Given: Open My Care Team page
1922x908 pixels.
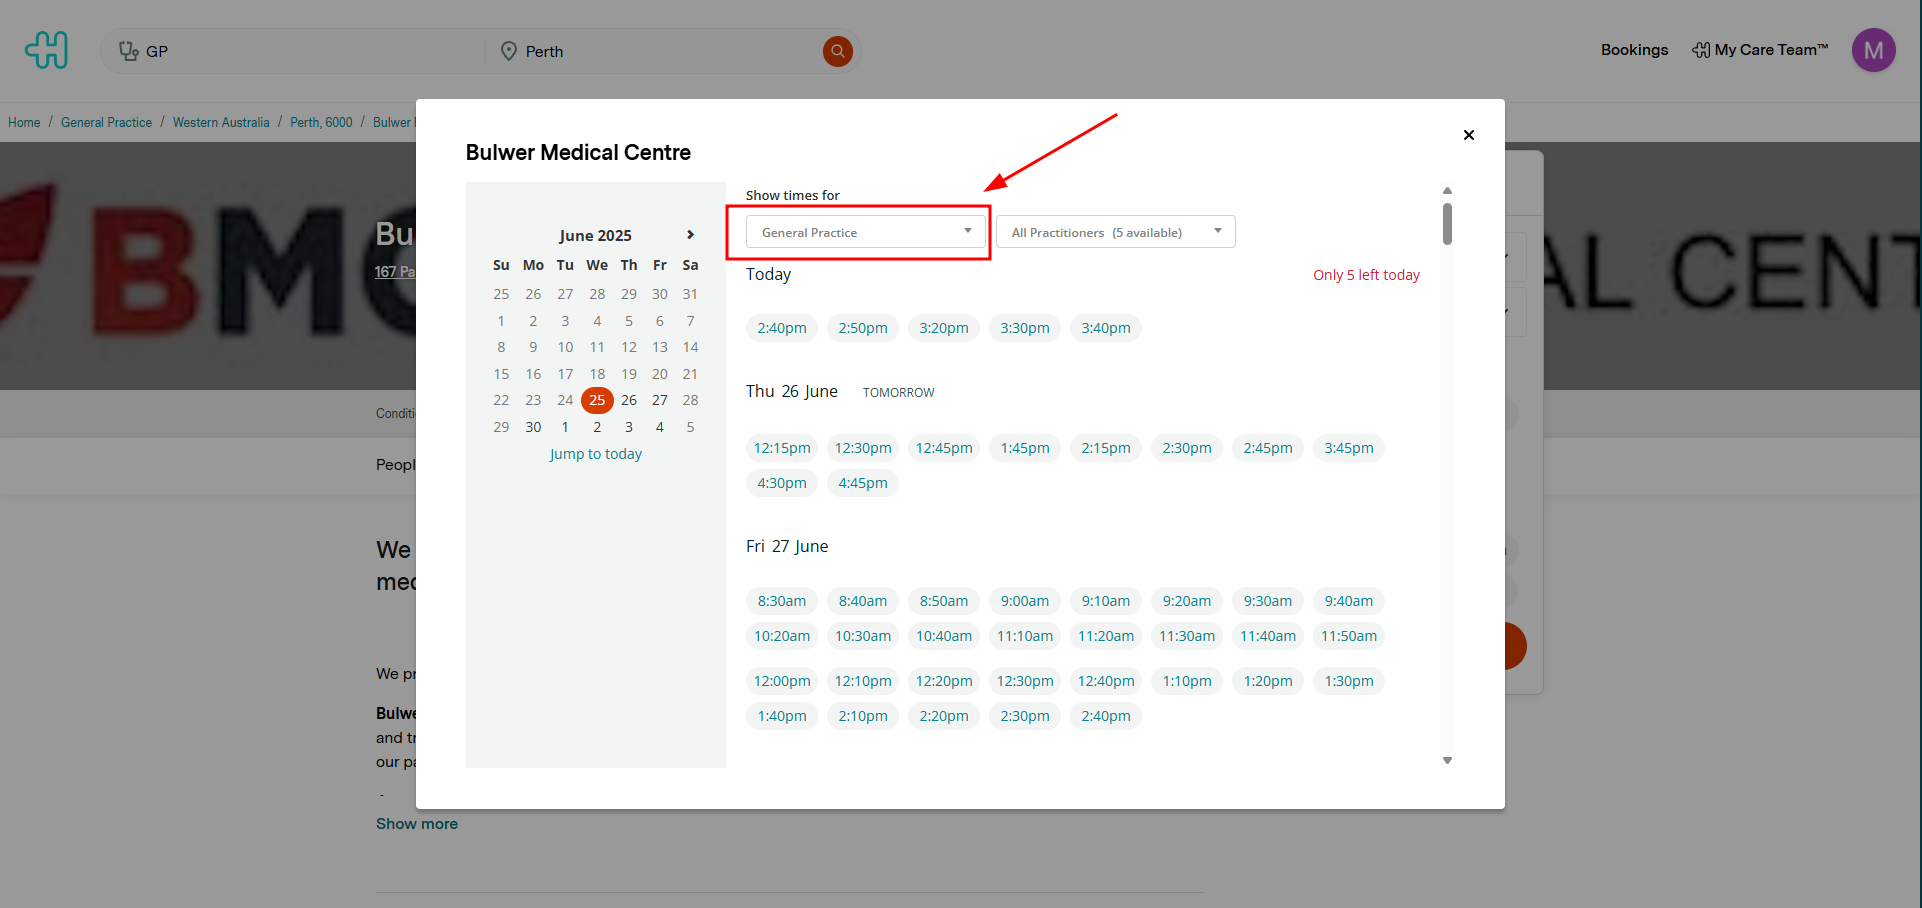Looking at the screenshot, I should 1760,50.
